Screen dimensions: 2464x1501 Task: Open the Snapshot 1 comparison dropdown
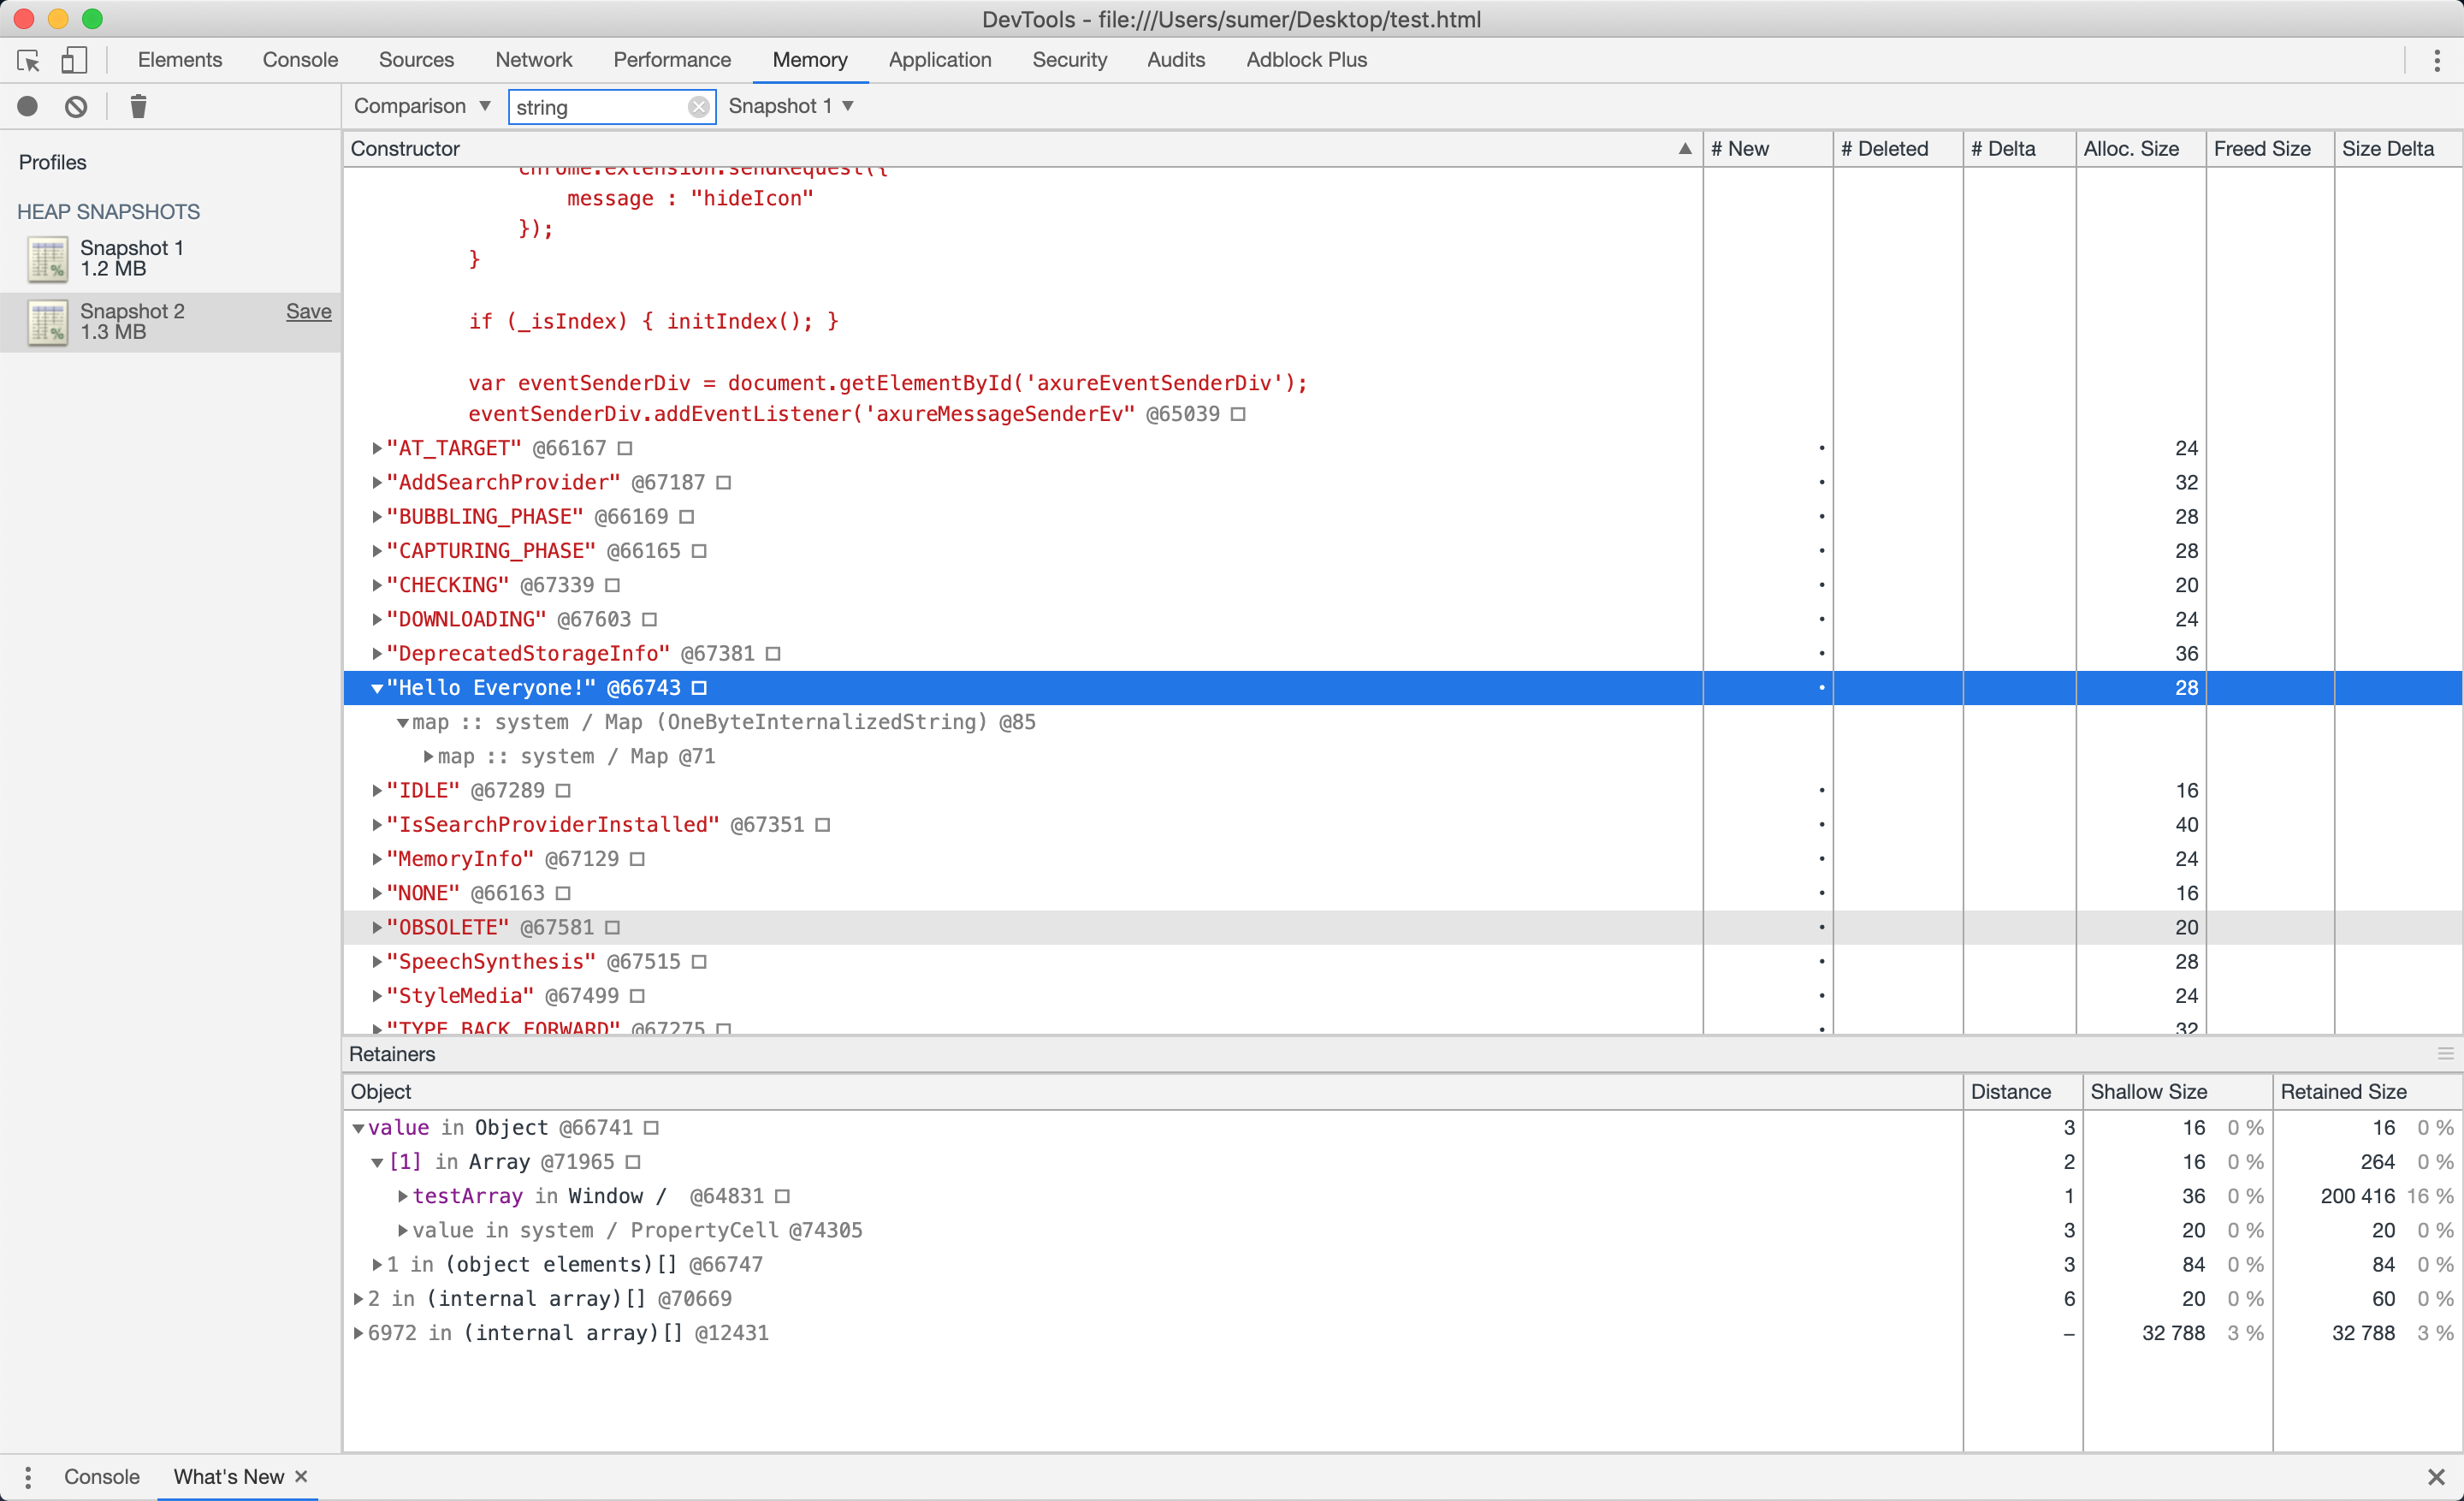[789, 106]
